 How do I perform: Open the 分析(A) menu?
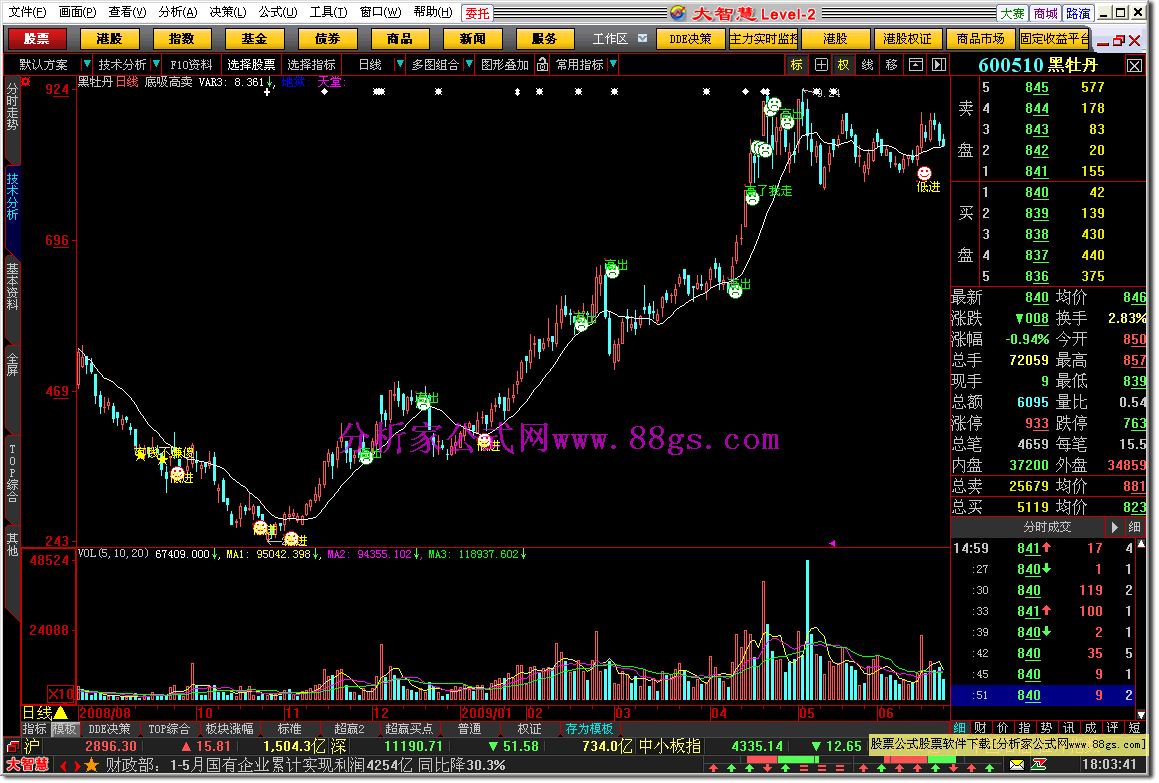178,13
